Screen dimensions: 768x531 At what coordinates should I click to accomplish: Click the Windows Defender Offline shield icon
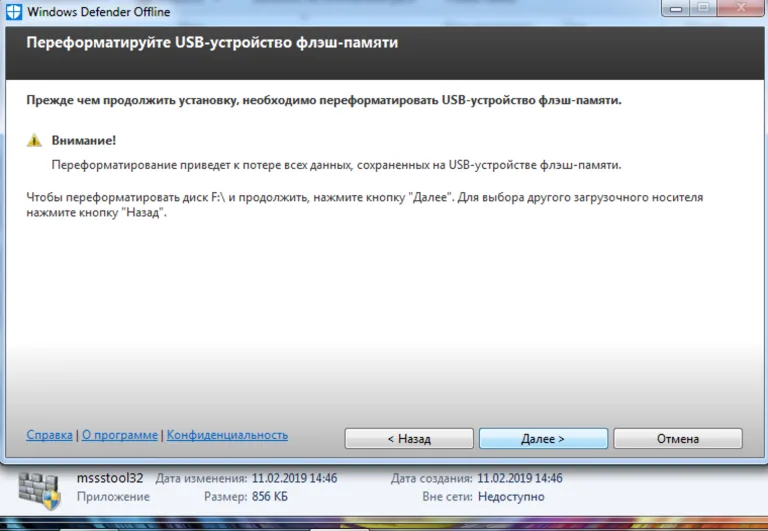tap(14, 11)
